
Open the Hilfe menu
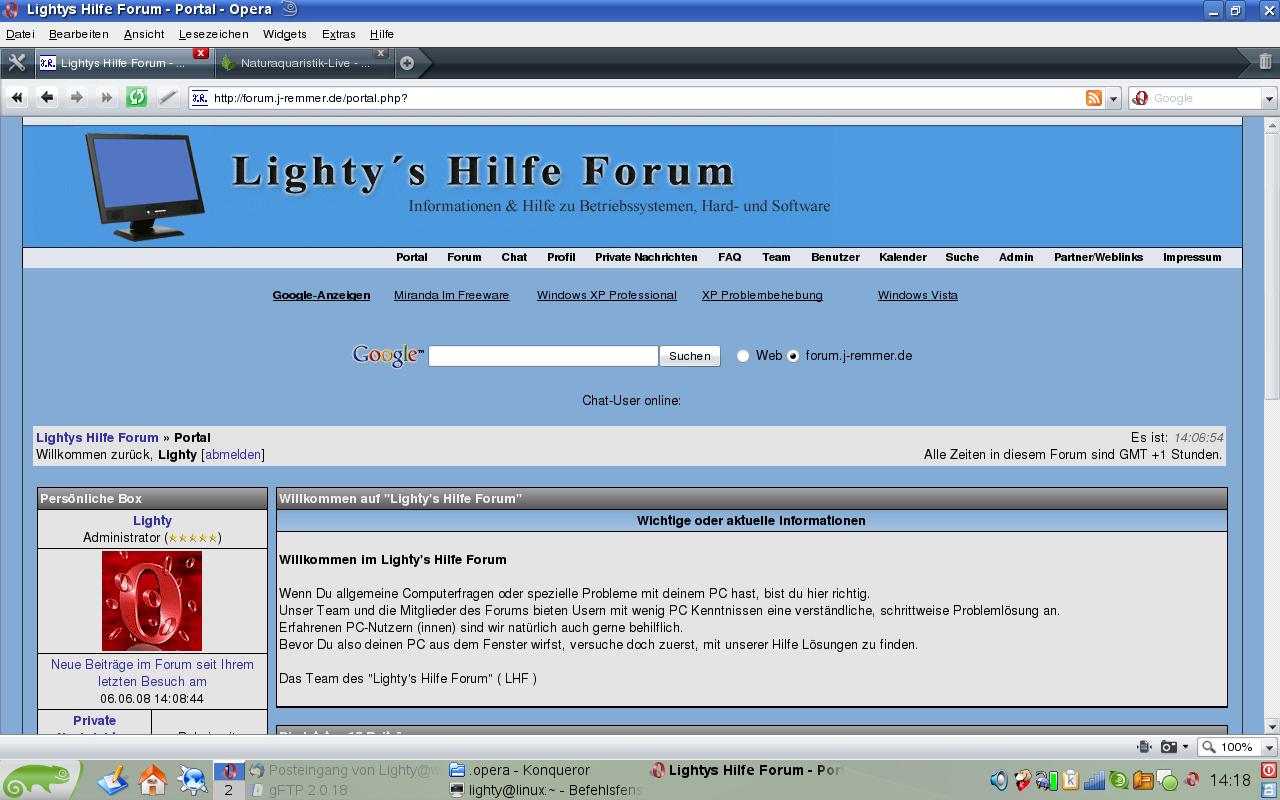click(x=382, y=34)
